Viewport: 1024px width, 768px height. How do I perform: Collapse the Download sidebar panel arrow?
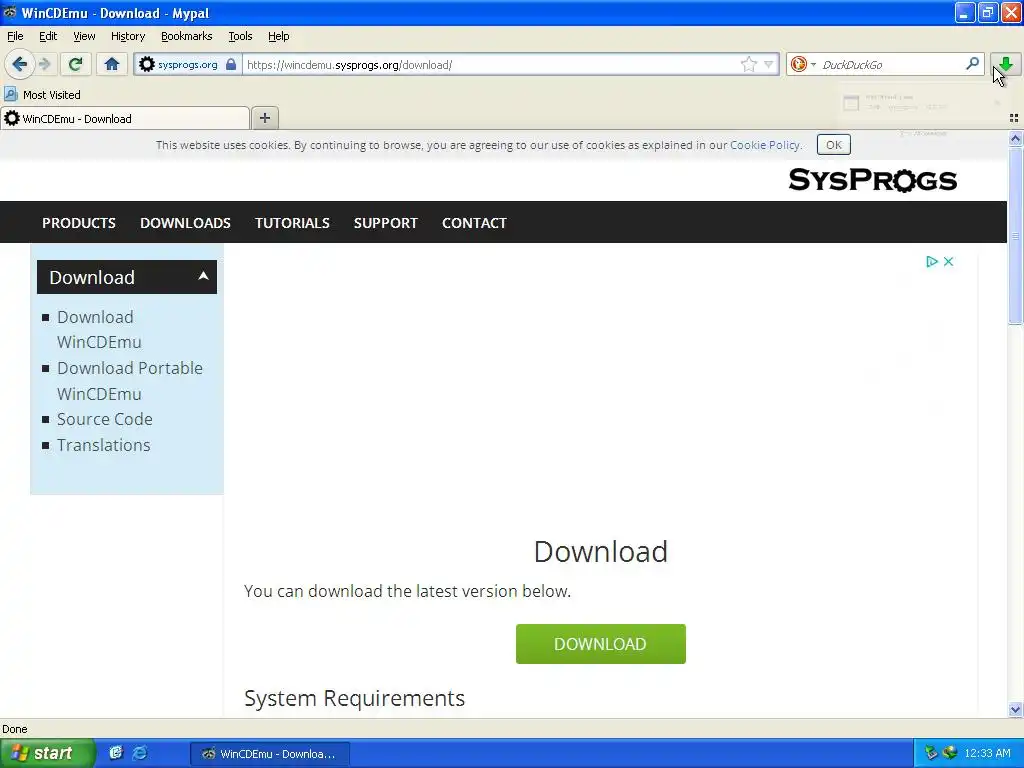click(x=203, y=276)
